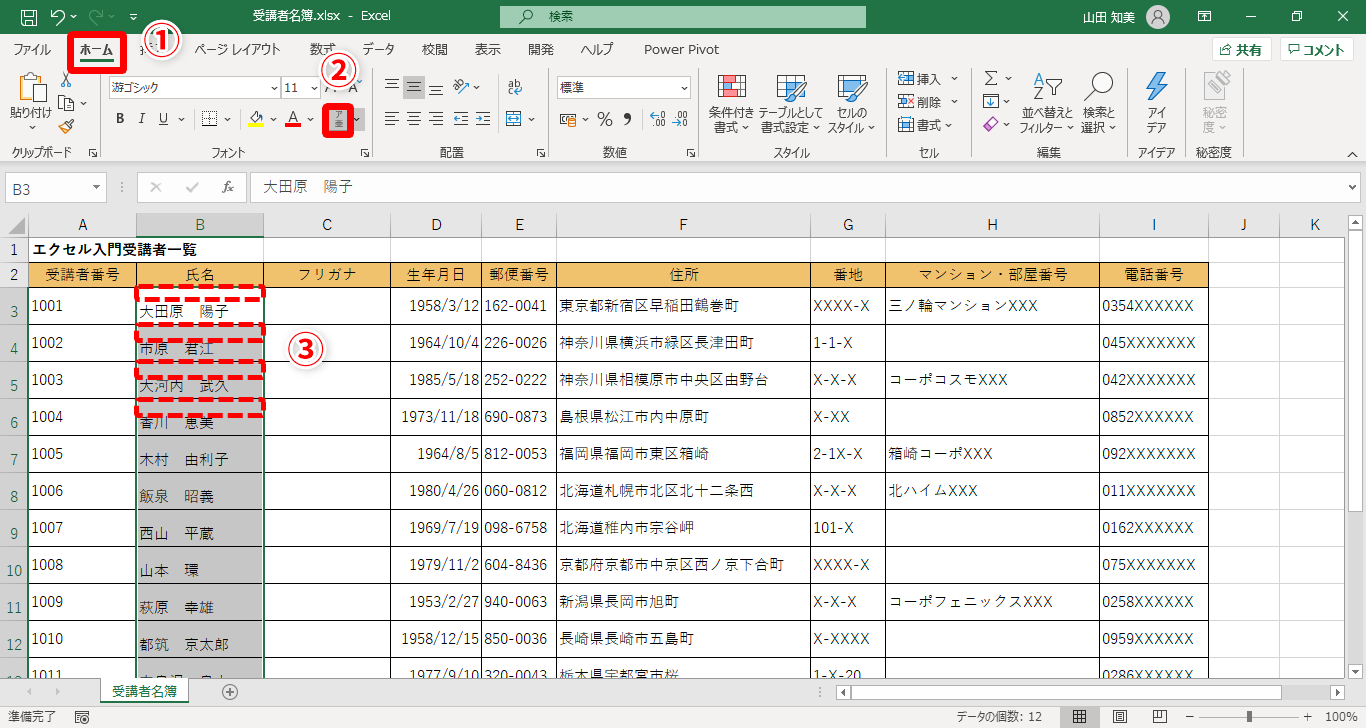The height and width of the screenshot is (728, 1366).
Task: Save the workbook with the floppy icon
Action: point(29,17)
